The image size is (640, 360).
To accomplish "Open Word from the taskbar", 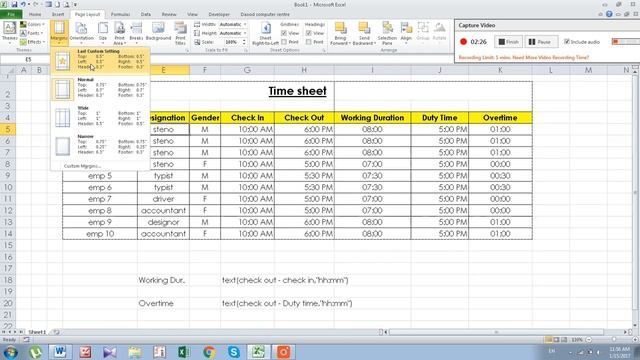I will [60, 352].
